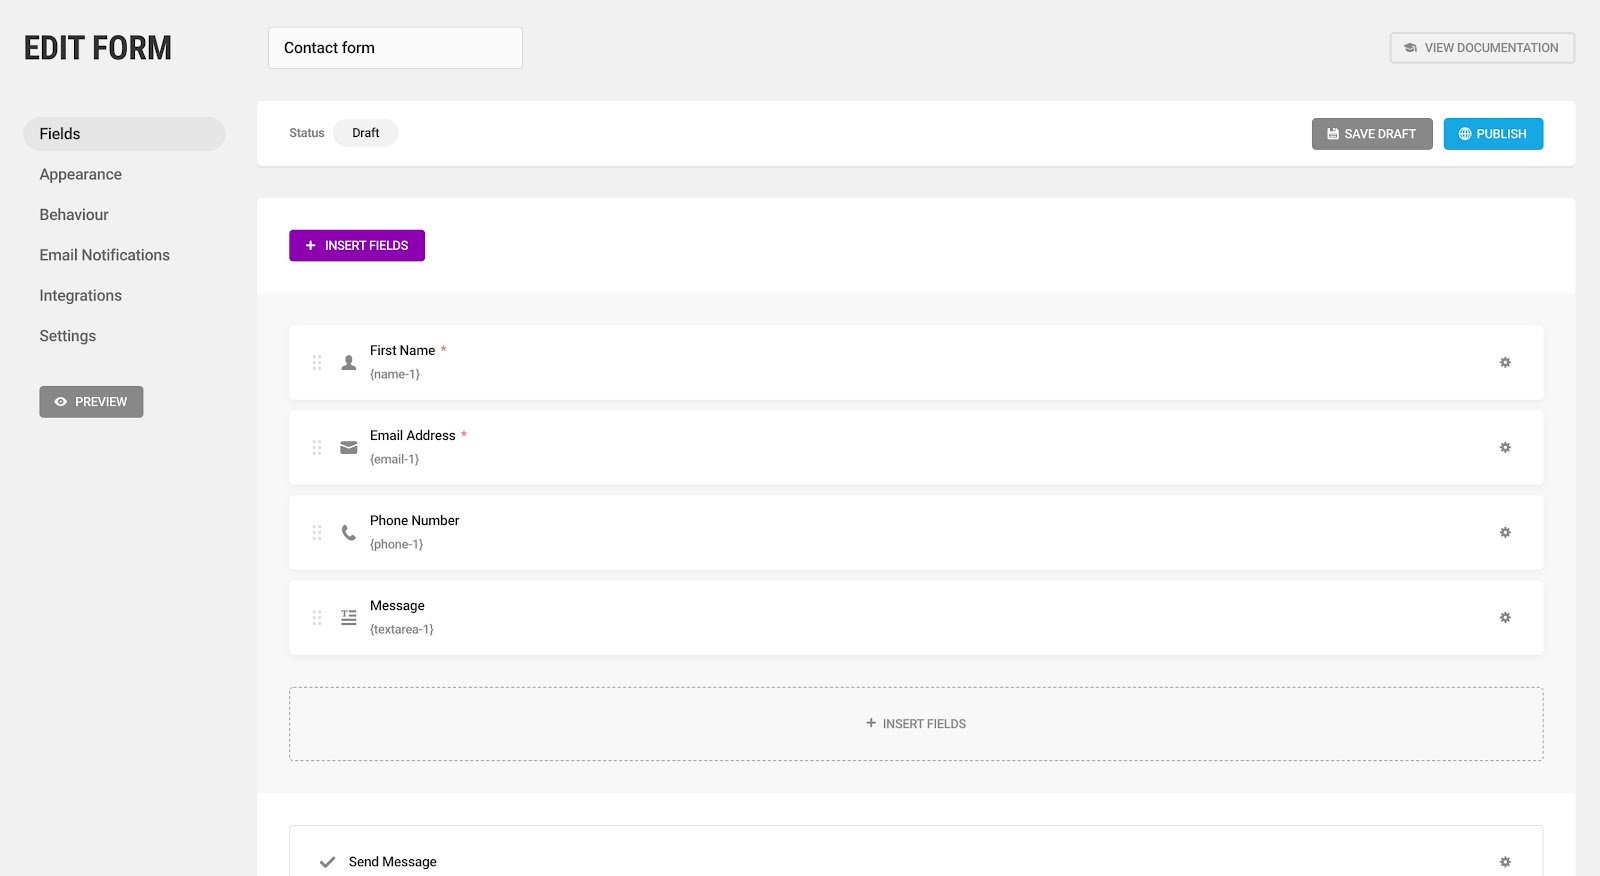The width and height of the screenshot is (1600, 876).
Task: Click the purple Insert Fields button
Action: (x=357, y=245)
